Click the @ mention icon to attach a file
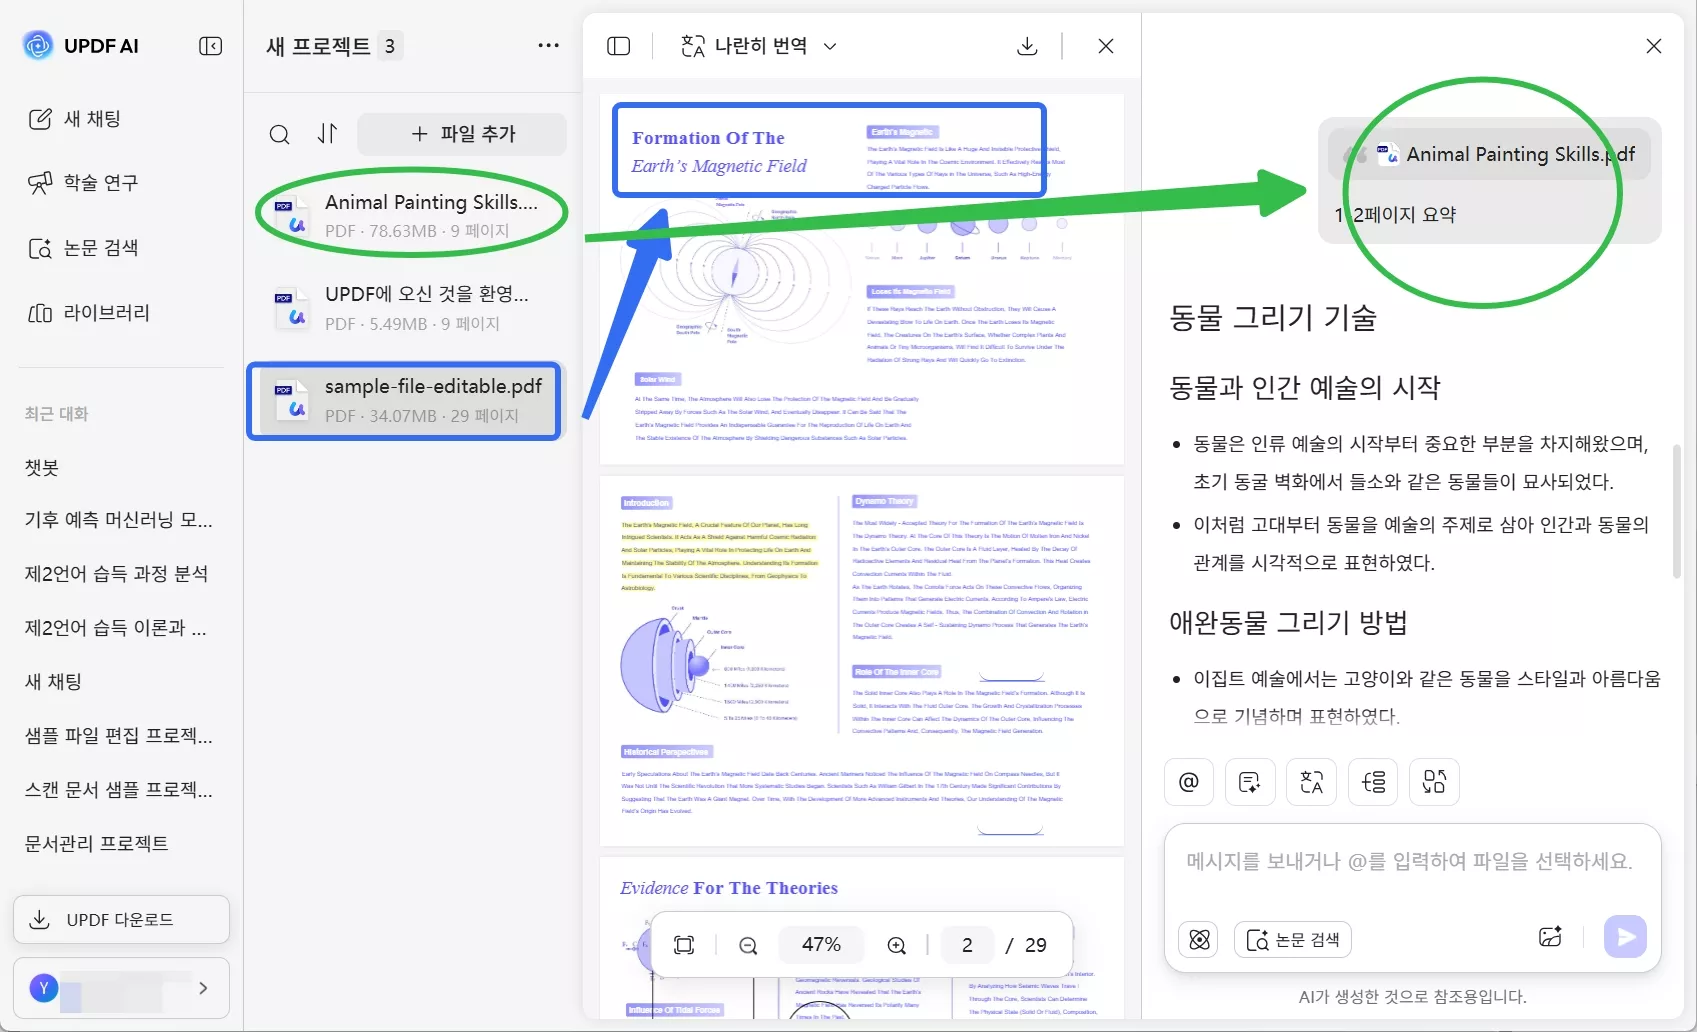1697x1032 pixels. click(1188, 782)
